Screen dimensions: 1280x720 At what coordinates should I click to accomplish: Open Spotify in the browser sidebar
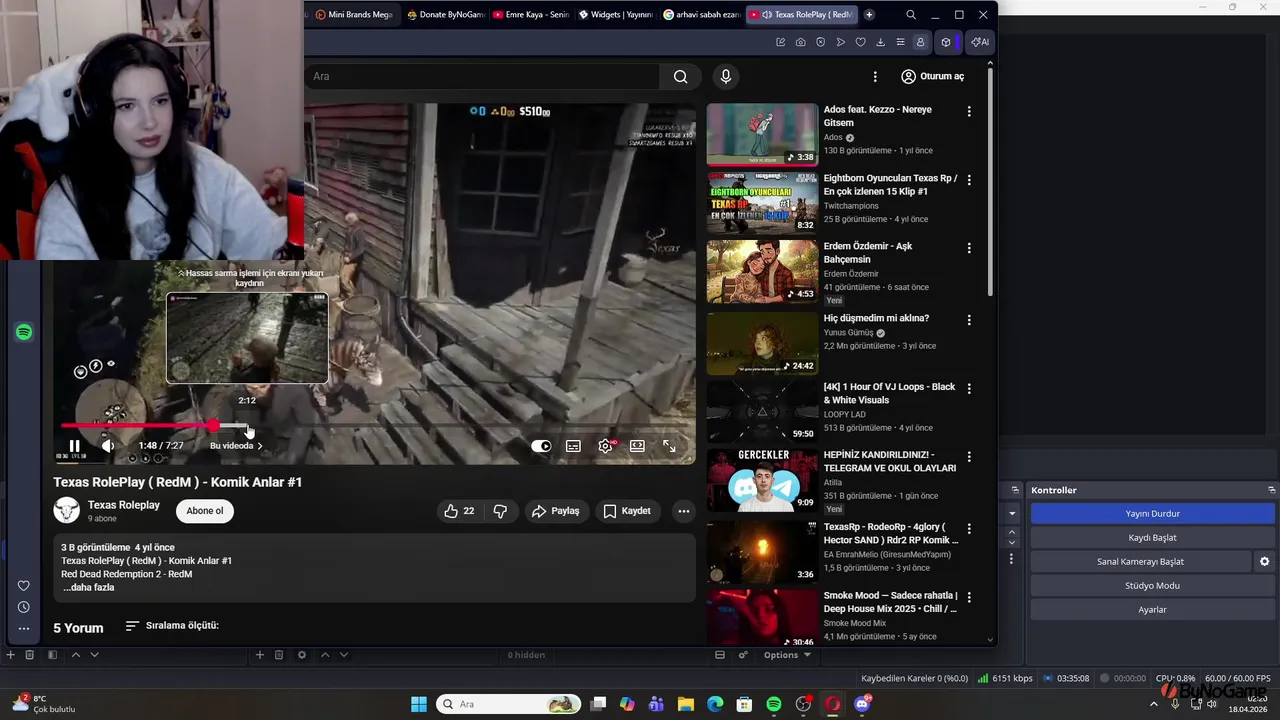point(24,332)
